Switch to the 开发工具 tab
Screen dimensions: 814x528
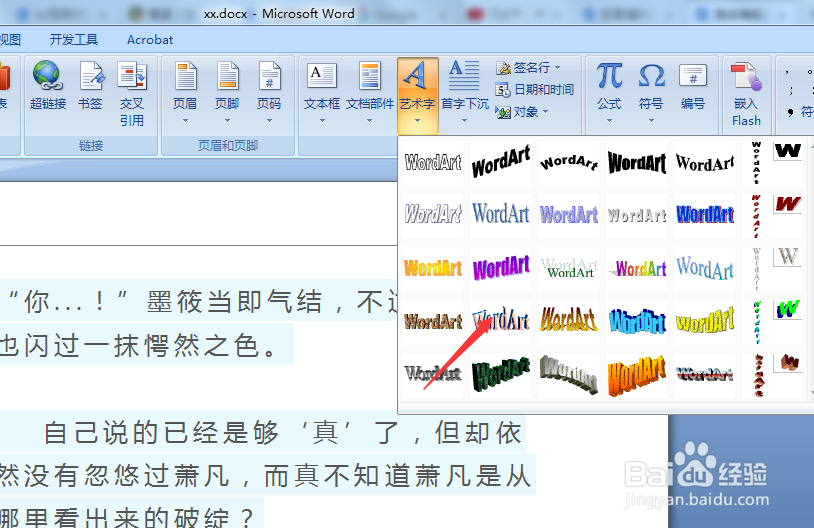74,39
